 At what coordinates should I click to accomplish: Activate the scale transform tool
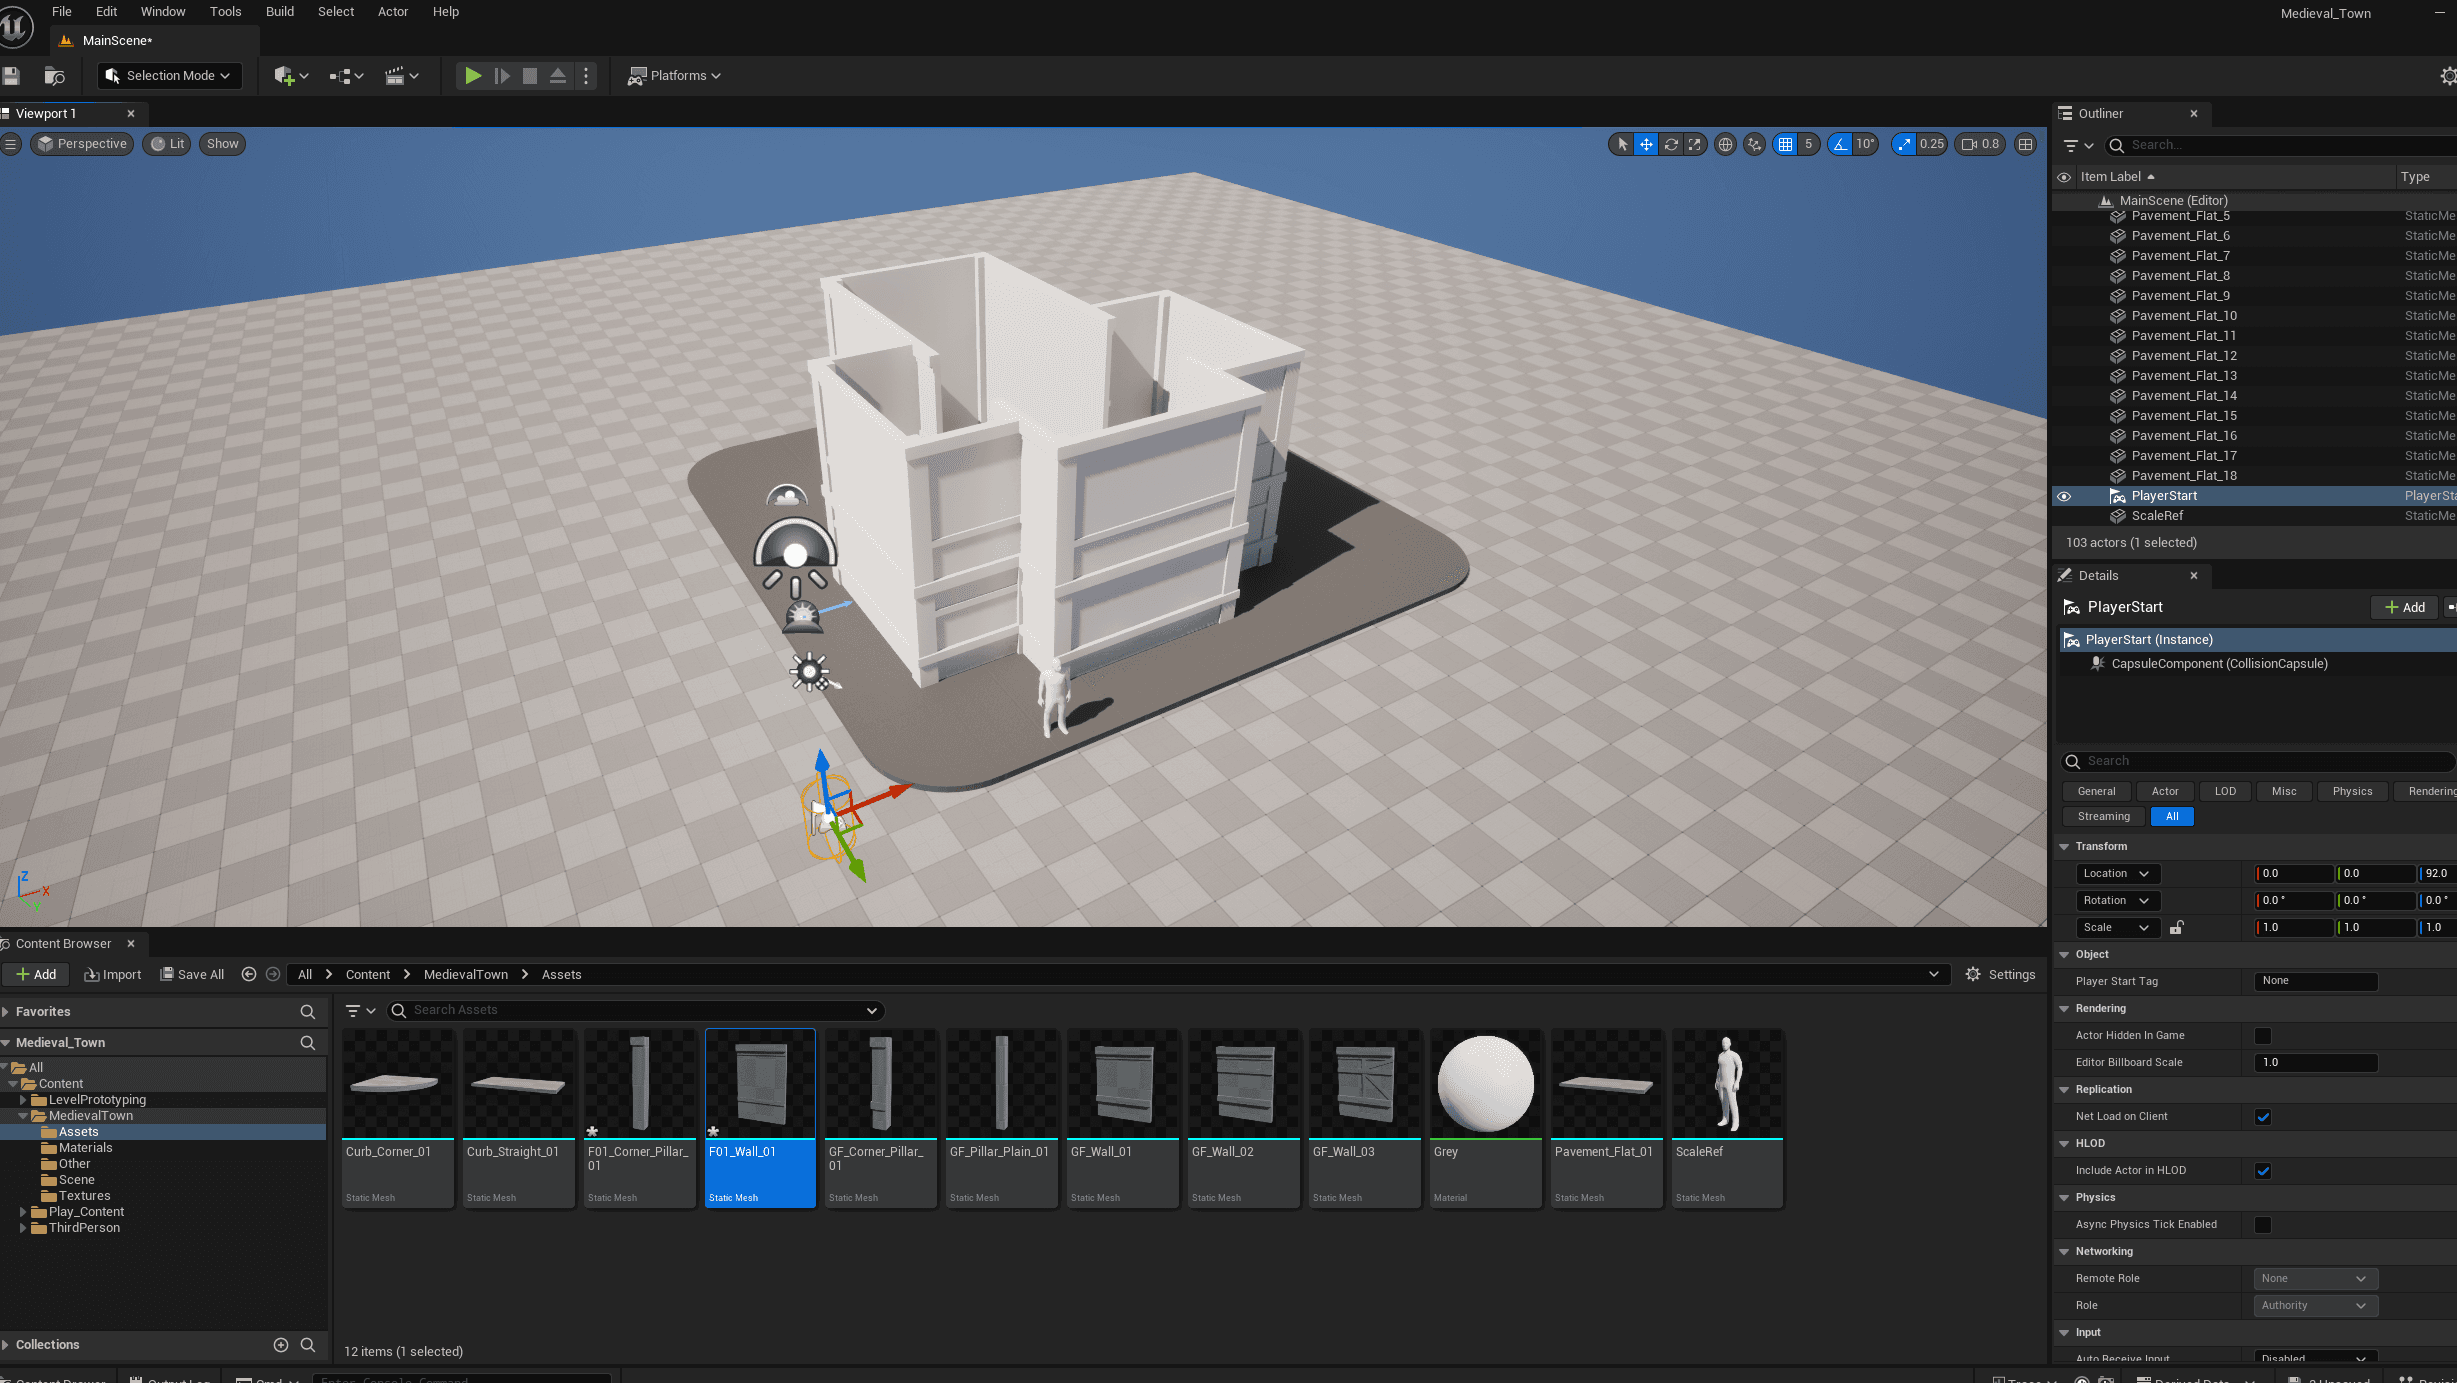tap(1695, 144)
